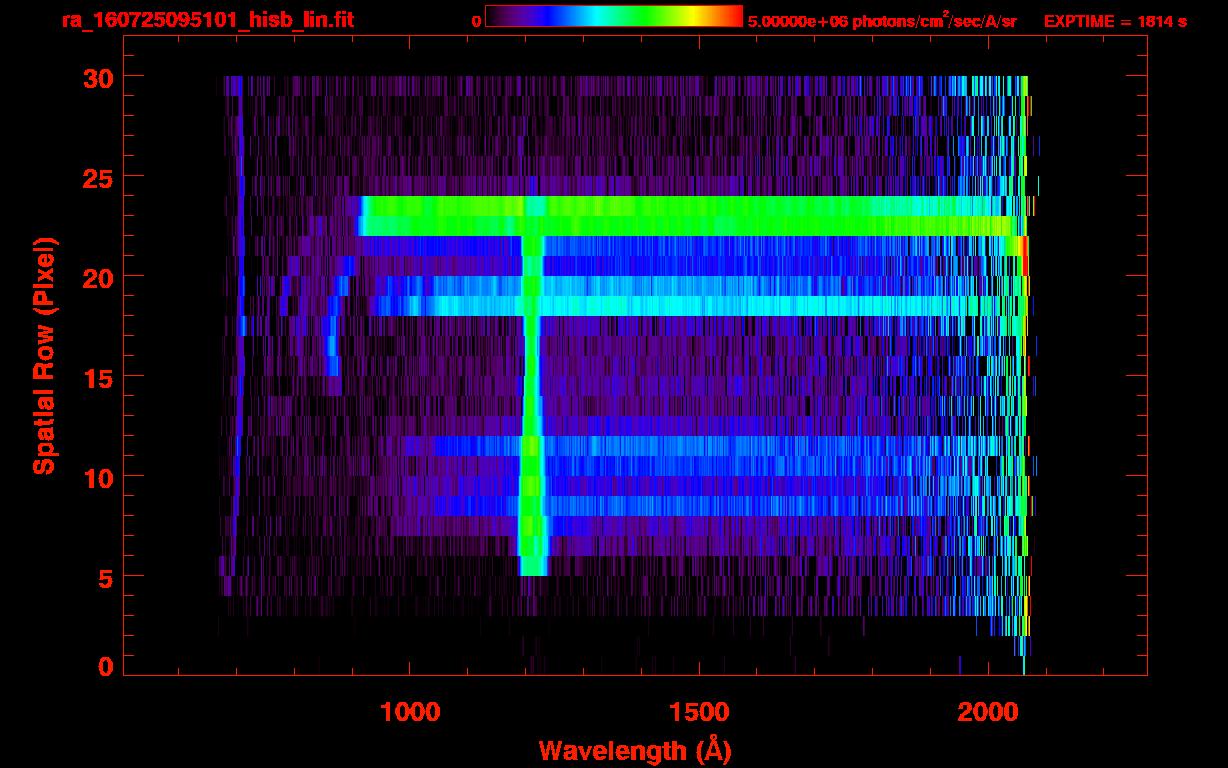Click the Spatial Row (Pixel) axis title
The image size is (1228, 768).
[42, 356]
